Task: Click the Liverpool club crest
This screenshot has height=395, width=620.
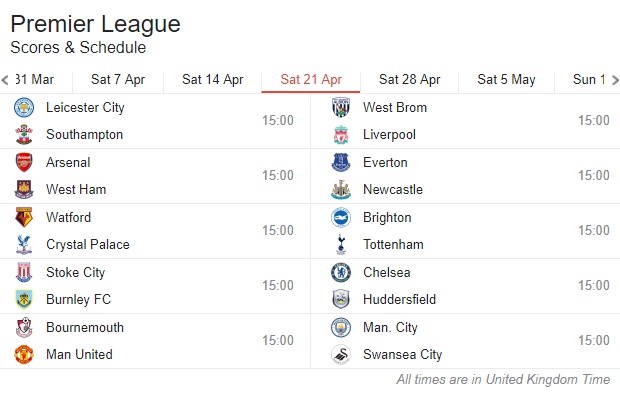Action: (x=341, y=135)
